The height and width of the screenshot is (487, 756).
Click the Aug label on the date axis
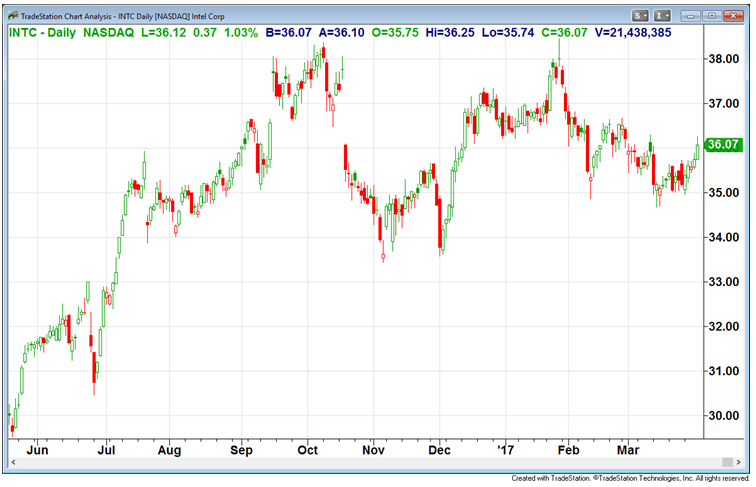(x=169, y=450)
